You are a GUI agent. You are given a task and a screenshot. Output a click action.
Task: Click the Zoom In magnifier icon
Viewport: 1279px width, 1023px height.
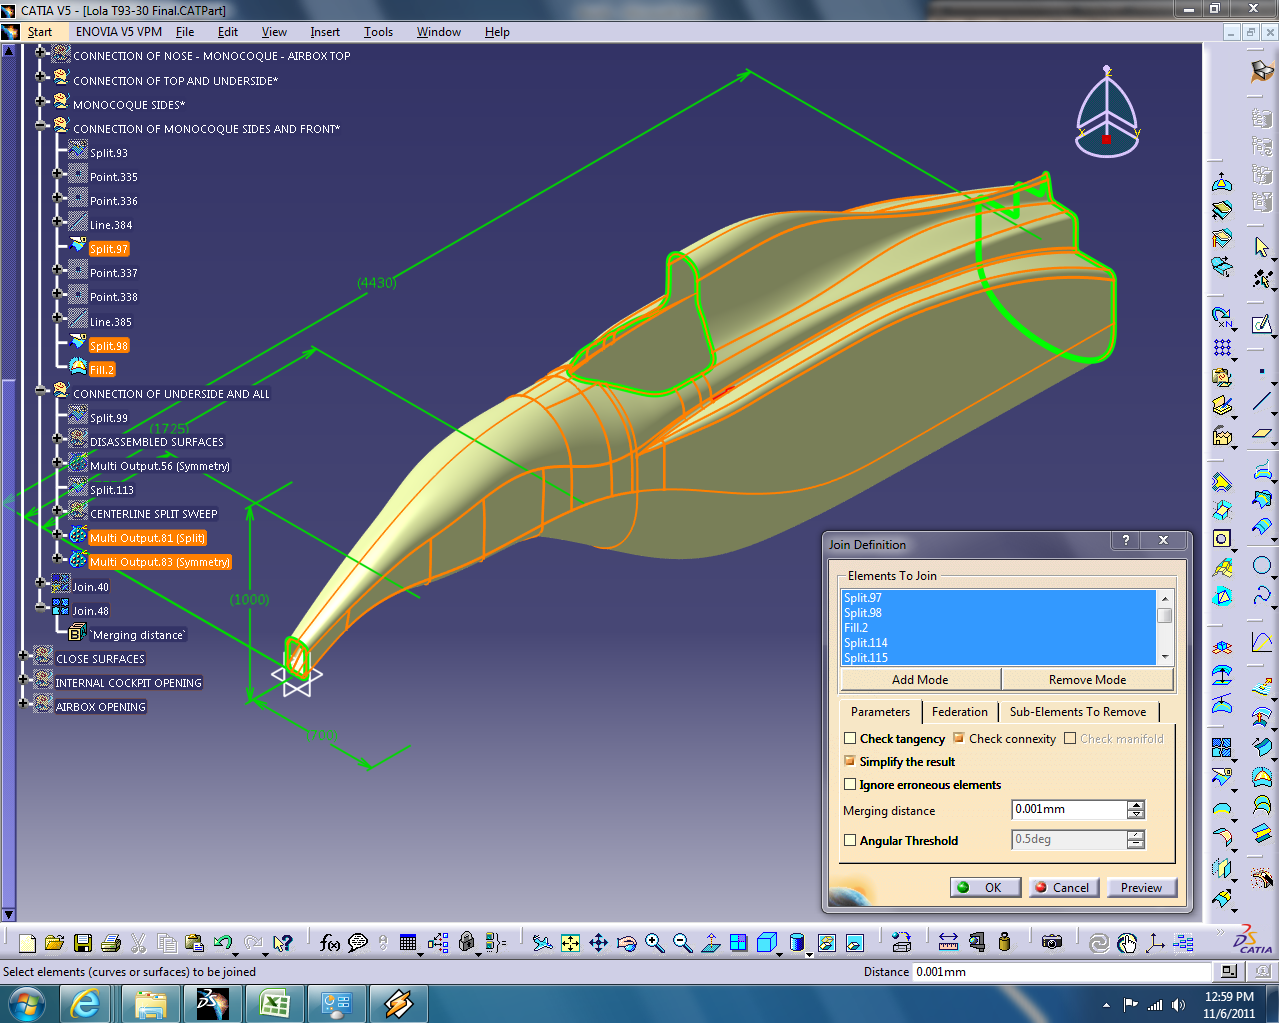(655, 942)
